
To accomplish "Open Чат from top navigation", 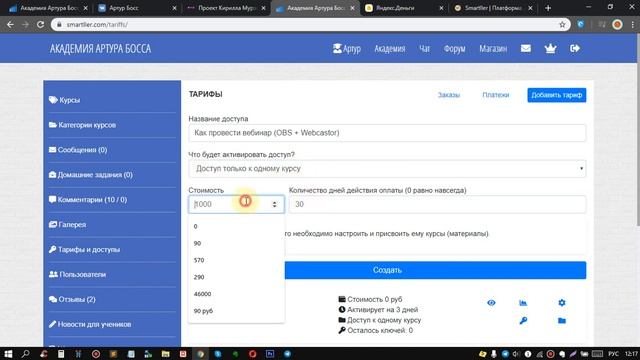I will (424, 49).
